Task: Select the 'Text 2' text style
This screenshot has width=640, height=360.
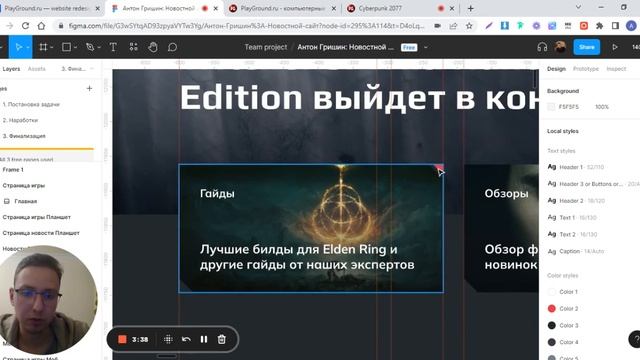Action: point(572,234)
